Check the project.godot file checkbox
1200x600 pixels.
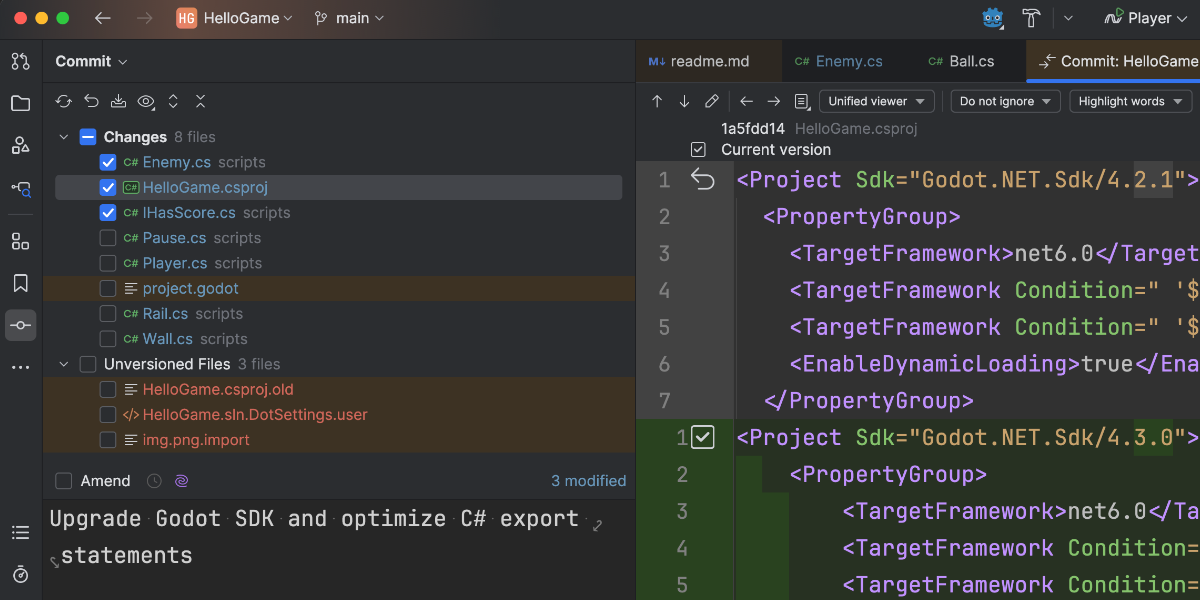click(108, 288)
